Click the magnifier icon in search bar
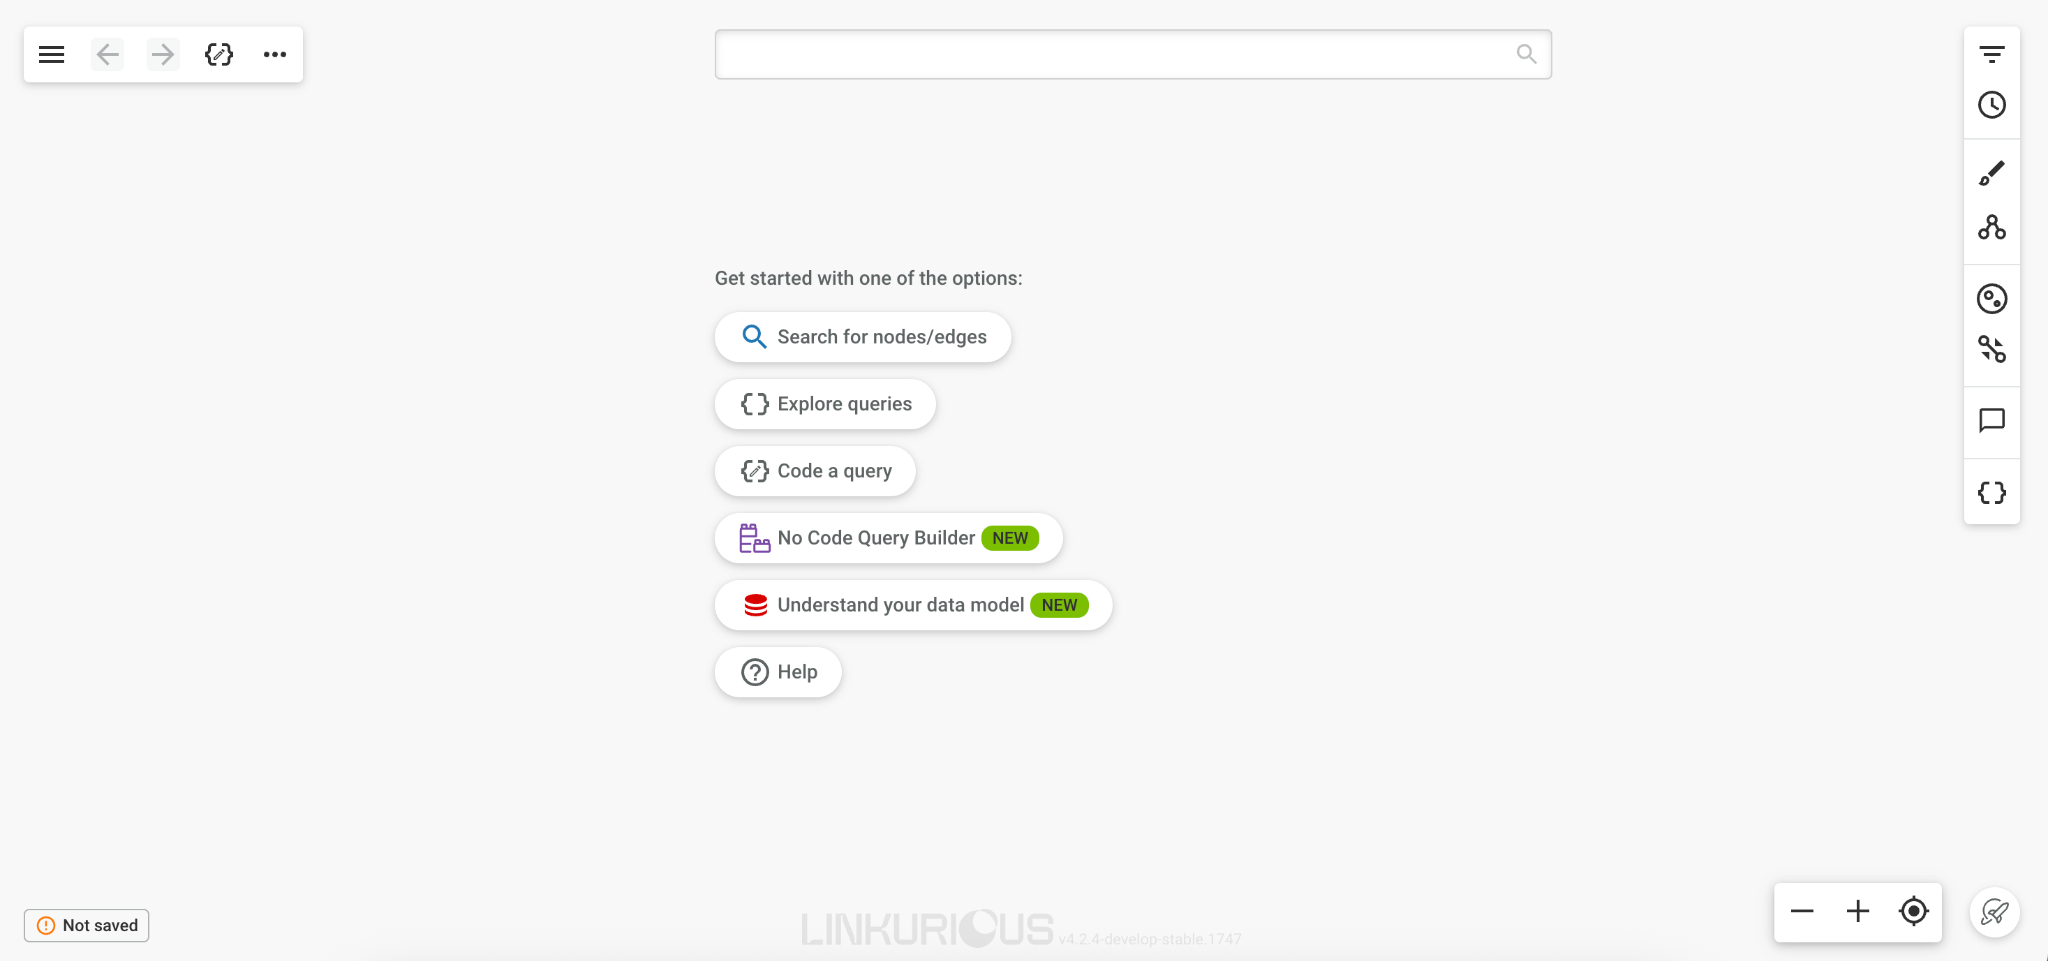The width and height of the screenshot is (2048, 961). (1526, 55)
